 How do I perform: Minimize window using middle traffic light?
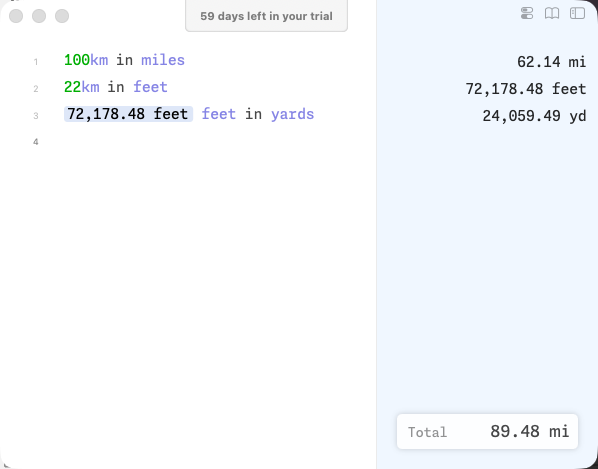39,16
